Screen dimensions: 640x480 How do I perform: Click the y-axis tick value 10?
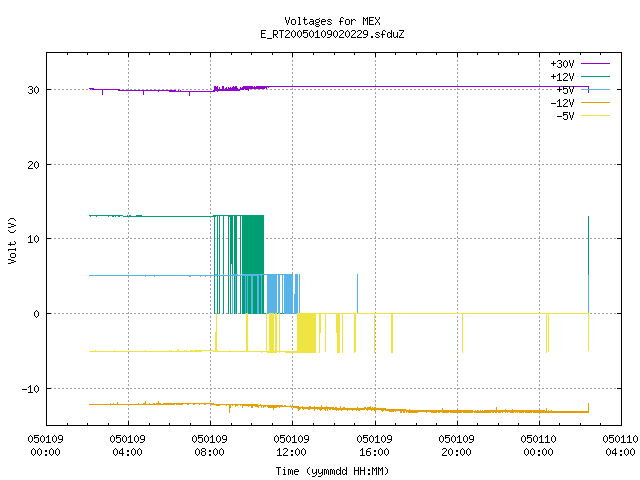33,239
